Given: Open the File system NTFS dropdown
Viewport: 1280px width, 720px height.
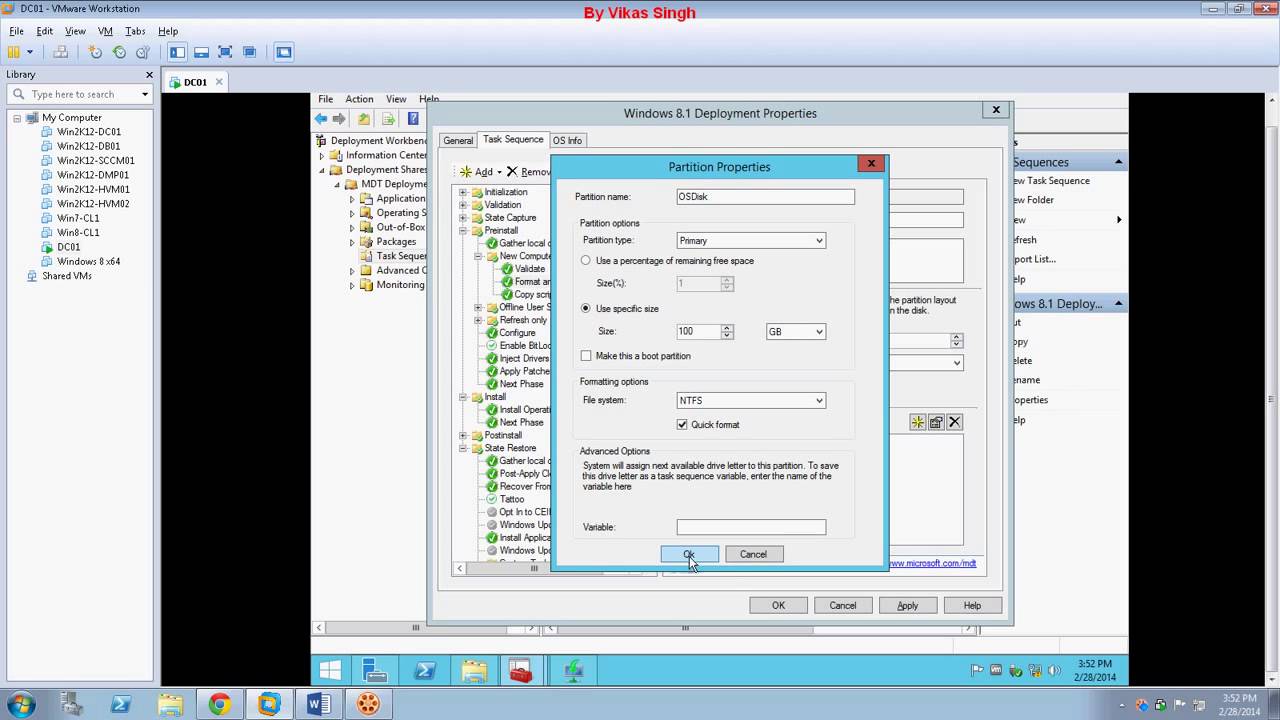Looking at the screenshot, I should [751, 401].
